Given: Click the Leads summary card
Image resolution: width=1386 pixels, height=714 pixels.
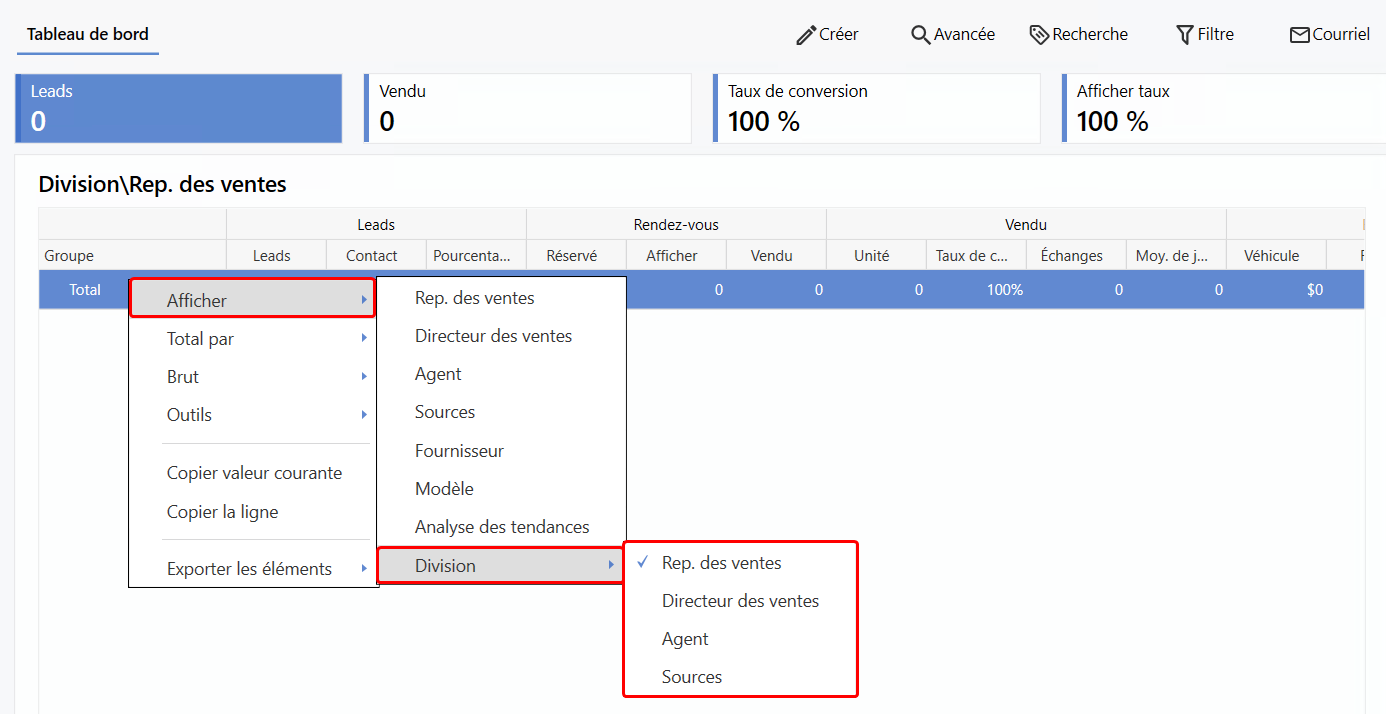Looking at the screenshot, I should click(179, 108).
